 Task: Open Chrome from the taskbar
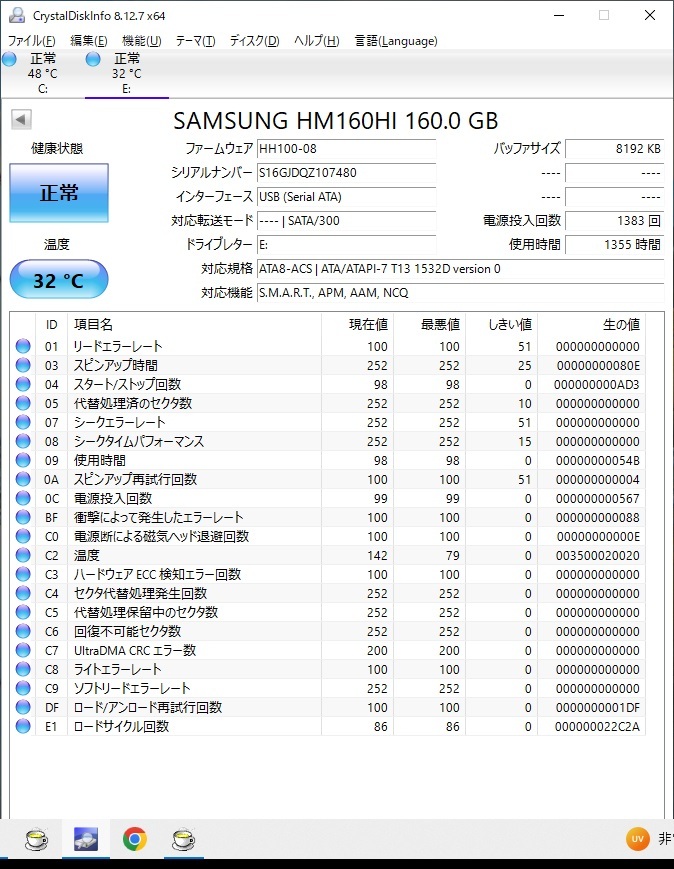(x=135, y=838)
